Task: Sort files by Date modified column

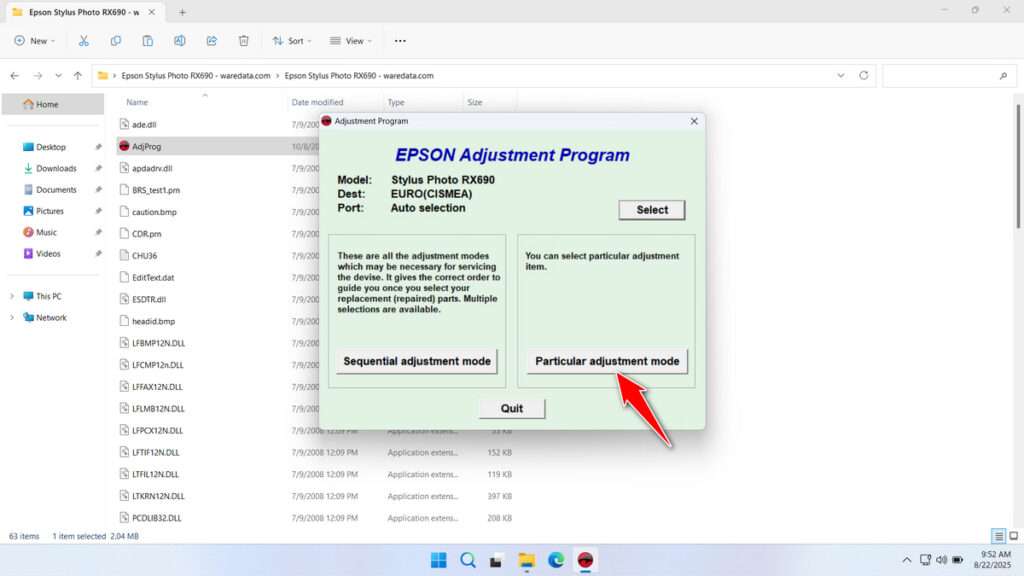Action: pyautogui.click(x=317, y=103)
